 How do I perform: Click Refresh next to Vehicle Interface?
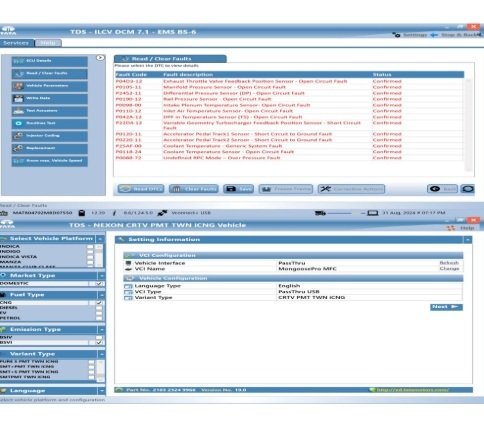449,263
